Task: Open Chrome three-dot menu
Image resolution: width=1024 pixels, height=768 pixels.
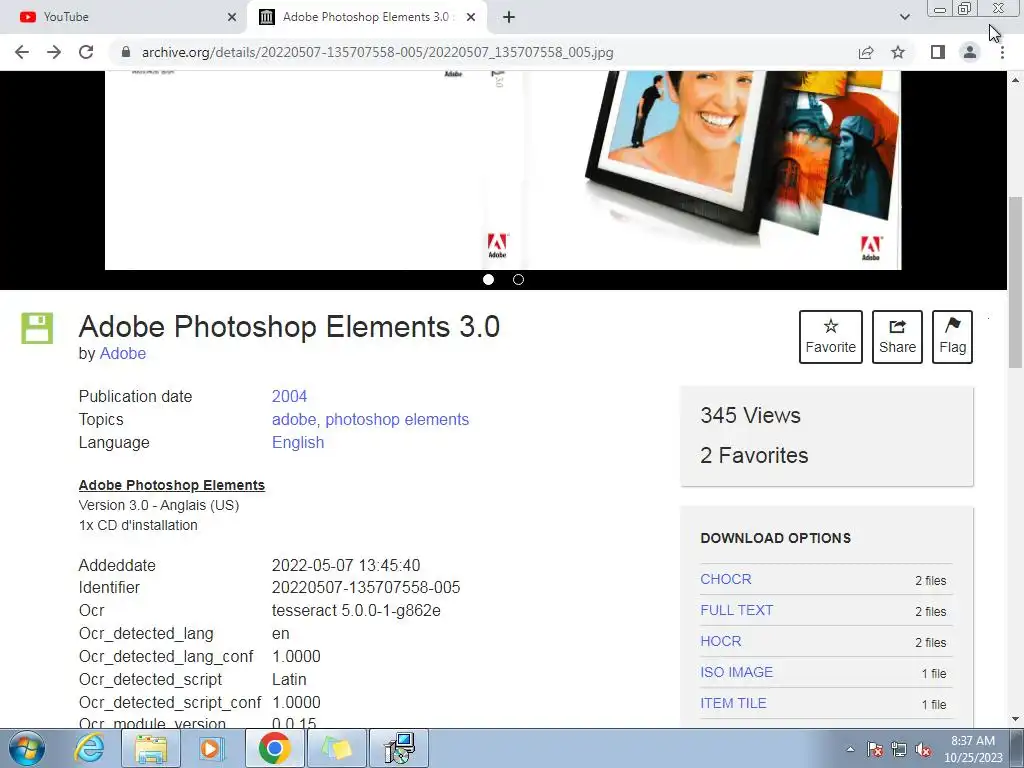Action: (1002, 52)
